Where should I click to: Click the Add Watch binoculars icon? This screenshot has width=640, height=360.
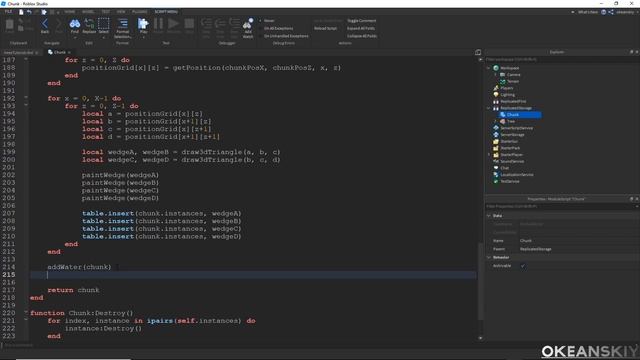coord(248,24)
